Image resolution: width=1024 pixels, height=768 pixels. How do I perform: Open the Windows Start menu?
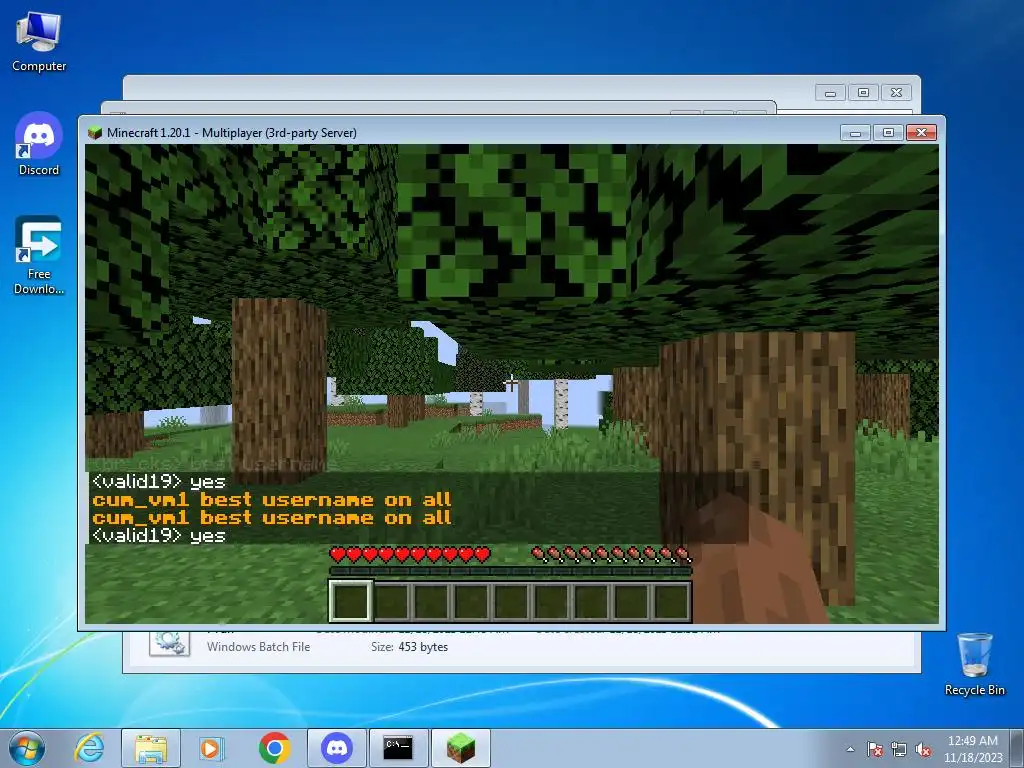(26, 748)
